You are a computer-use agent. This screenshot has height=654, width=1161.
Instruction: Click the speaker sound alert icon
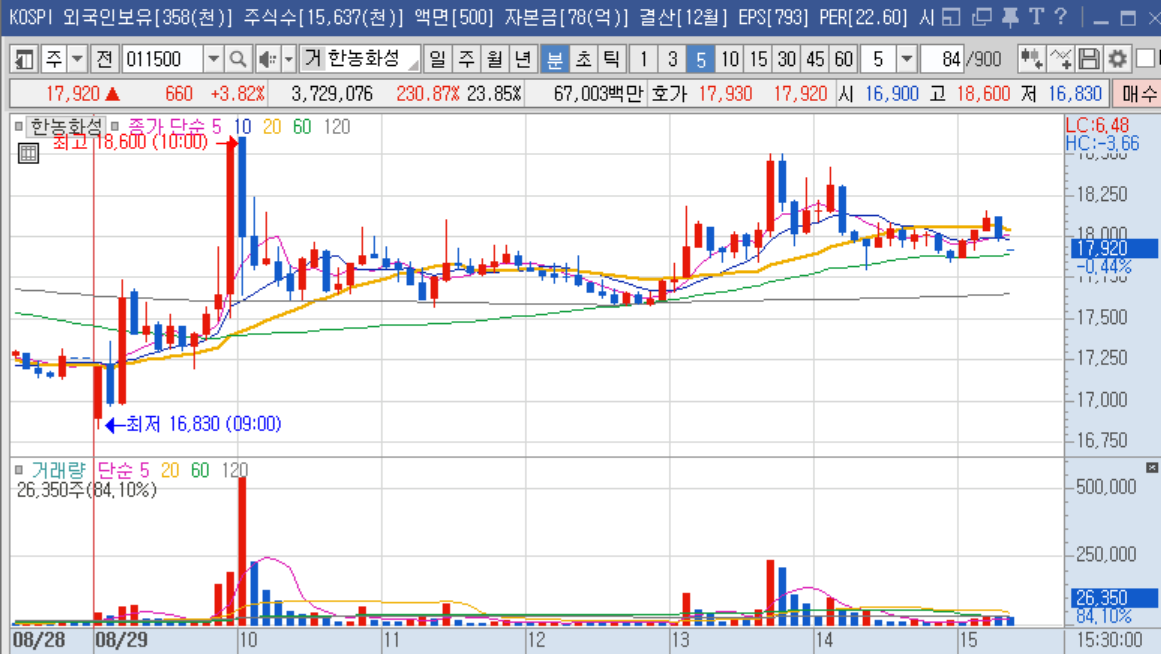point(267,59)
